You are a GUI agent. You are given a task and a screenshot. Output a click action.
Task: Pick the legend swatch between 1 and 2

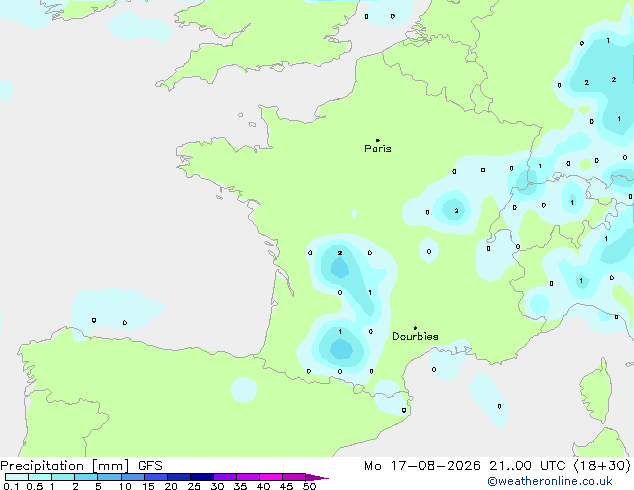(x=63, y=477)
